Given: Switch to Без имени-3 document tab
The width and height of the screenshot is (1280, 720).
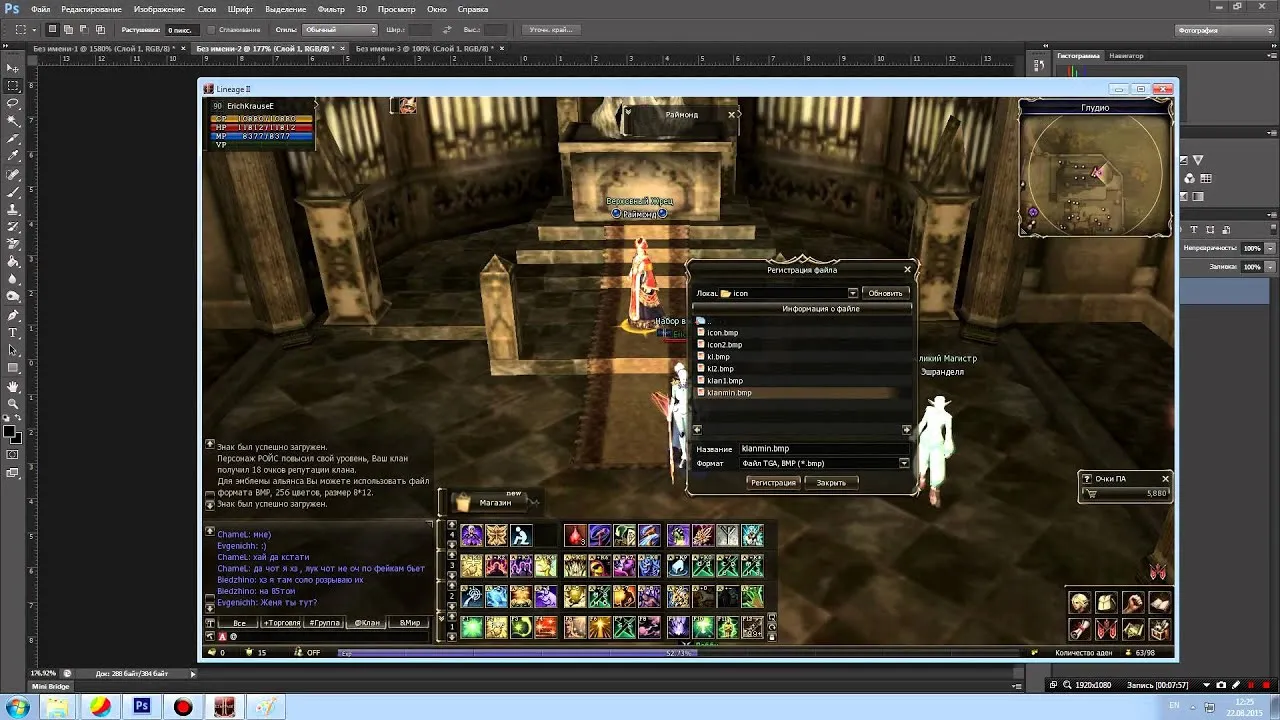Looking at the screenshot, I should coord(425,48).
